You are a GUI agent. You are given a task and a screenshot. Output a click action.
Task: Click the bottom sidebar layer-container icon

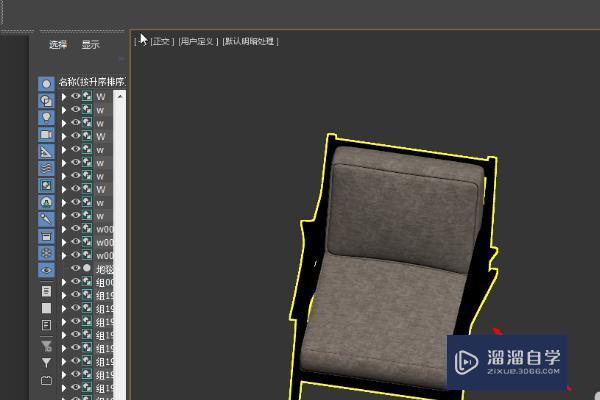pos(46,380)
